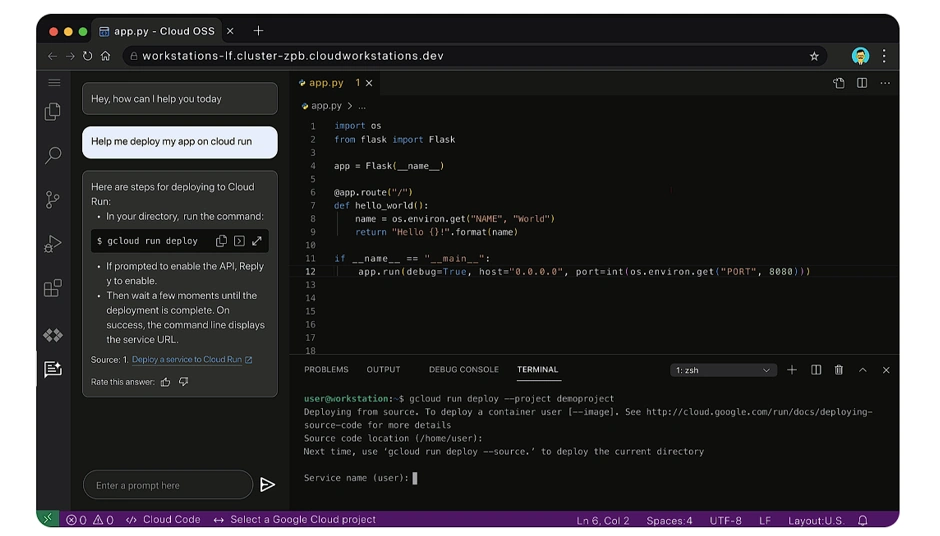Open the browser profile avatar
The height and width of the screenshot is (536, 940).
coord(860,56)
